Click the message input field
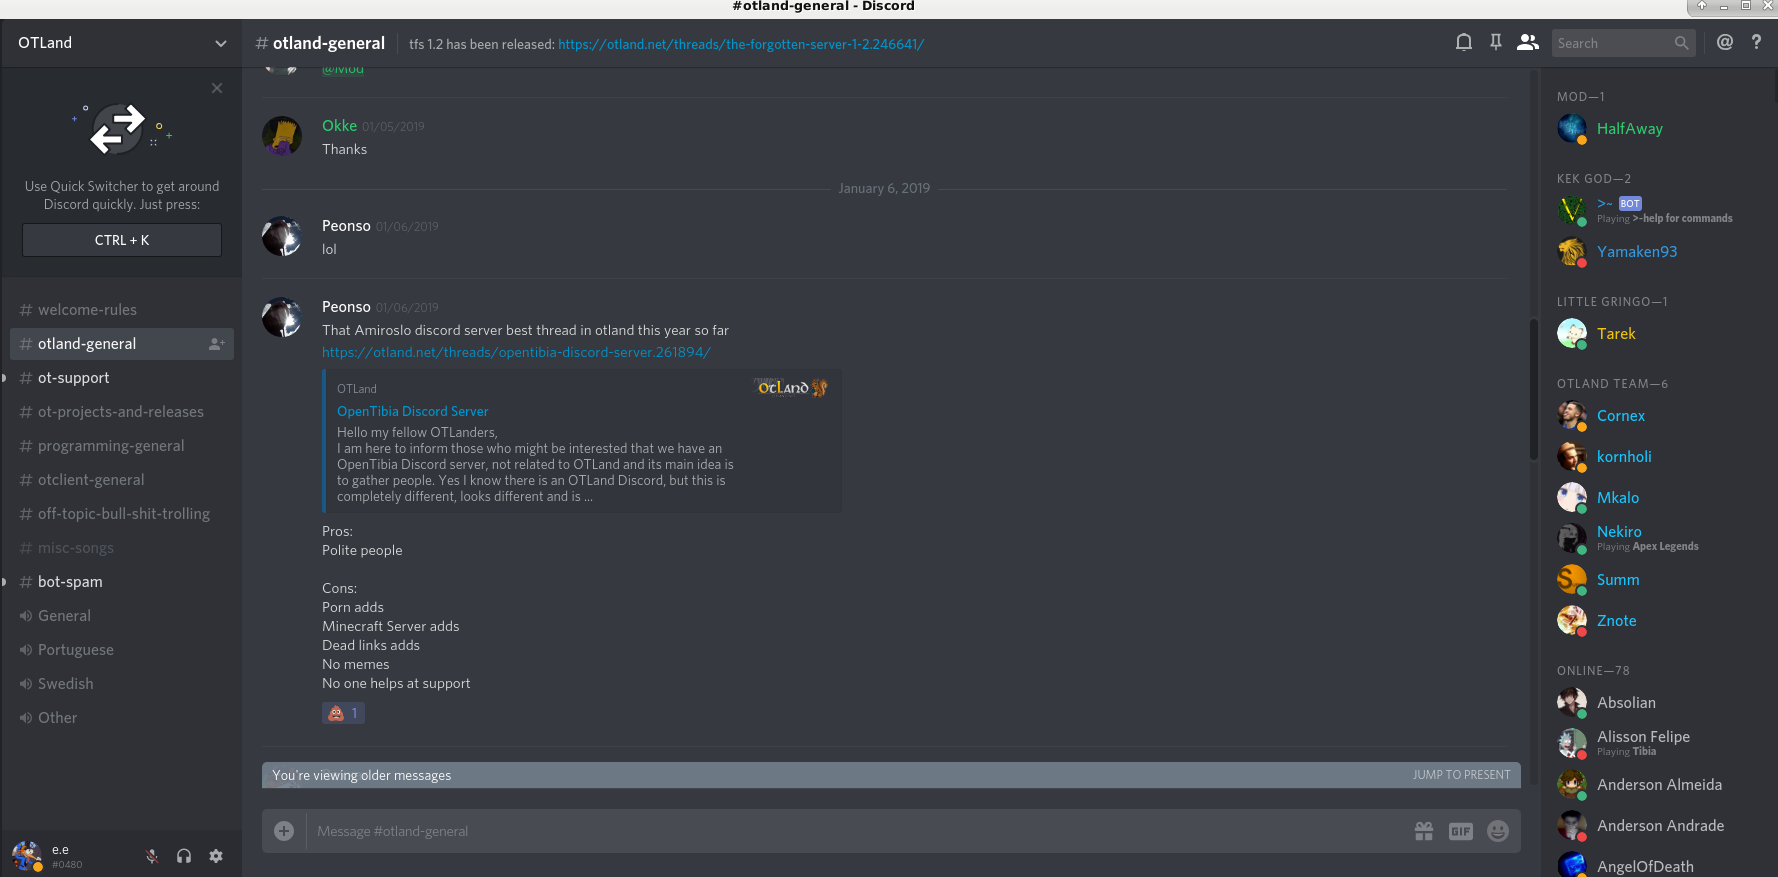This screenshot has height=877, width=1778. (x=855, y=831)
